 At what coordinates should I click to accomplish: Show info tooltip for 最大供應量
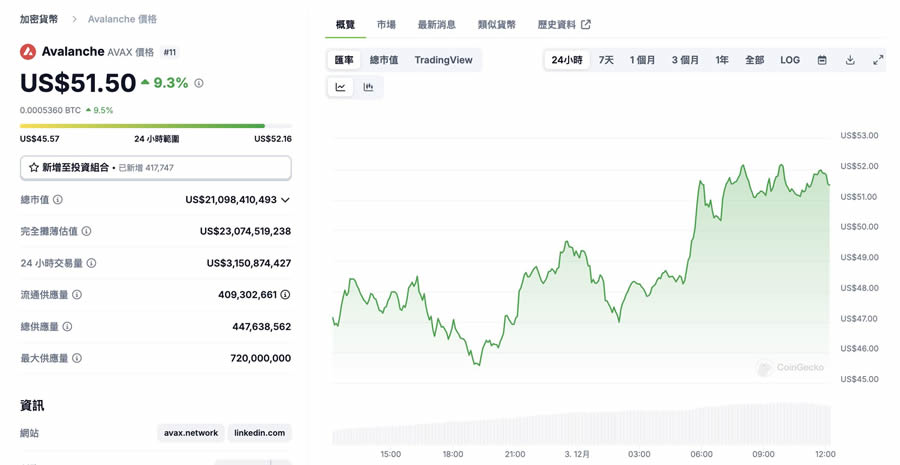click(77, 358)
